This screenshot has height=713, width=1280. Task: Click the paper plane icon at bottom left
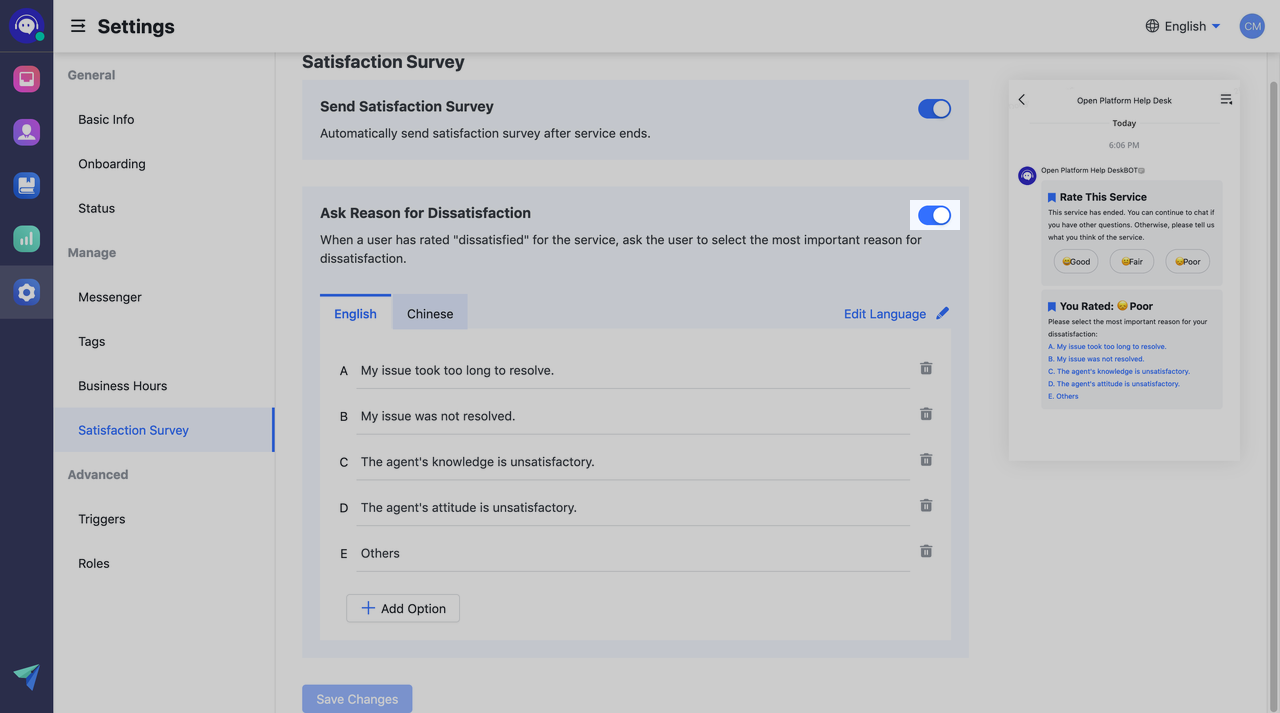(26, 677)
